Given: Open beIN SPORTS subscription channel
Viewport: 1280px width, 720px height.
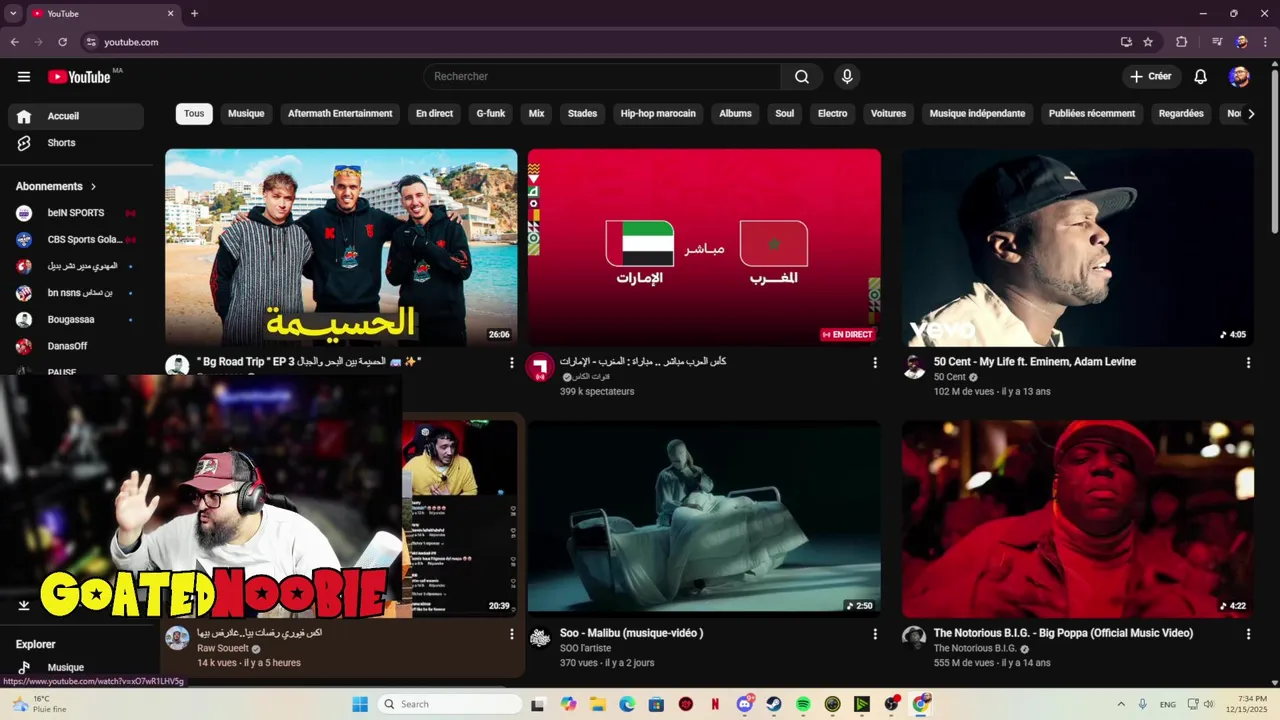Looking at the screenshot, I should coord(76,213).
